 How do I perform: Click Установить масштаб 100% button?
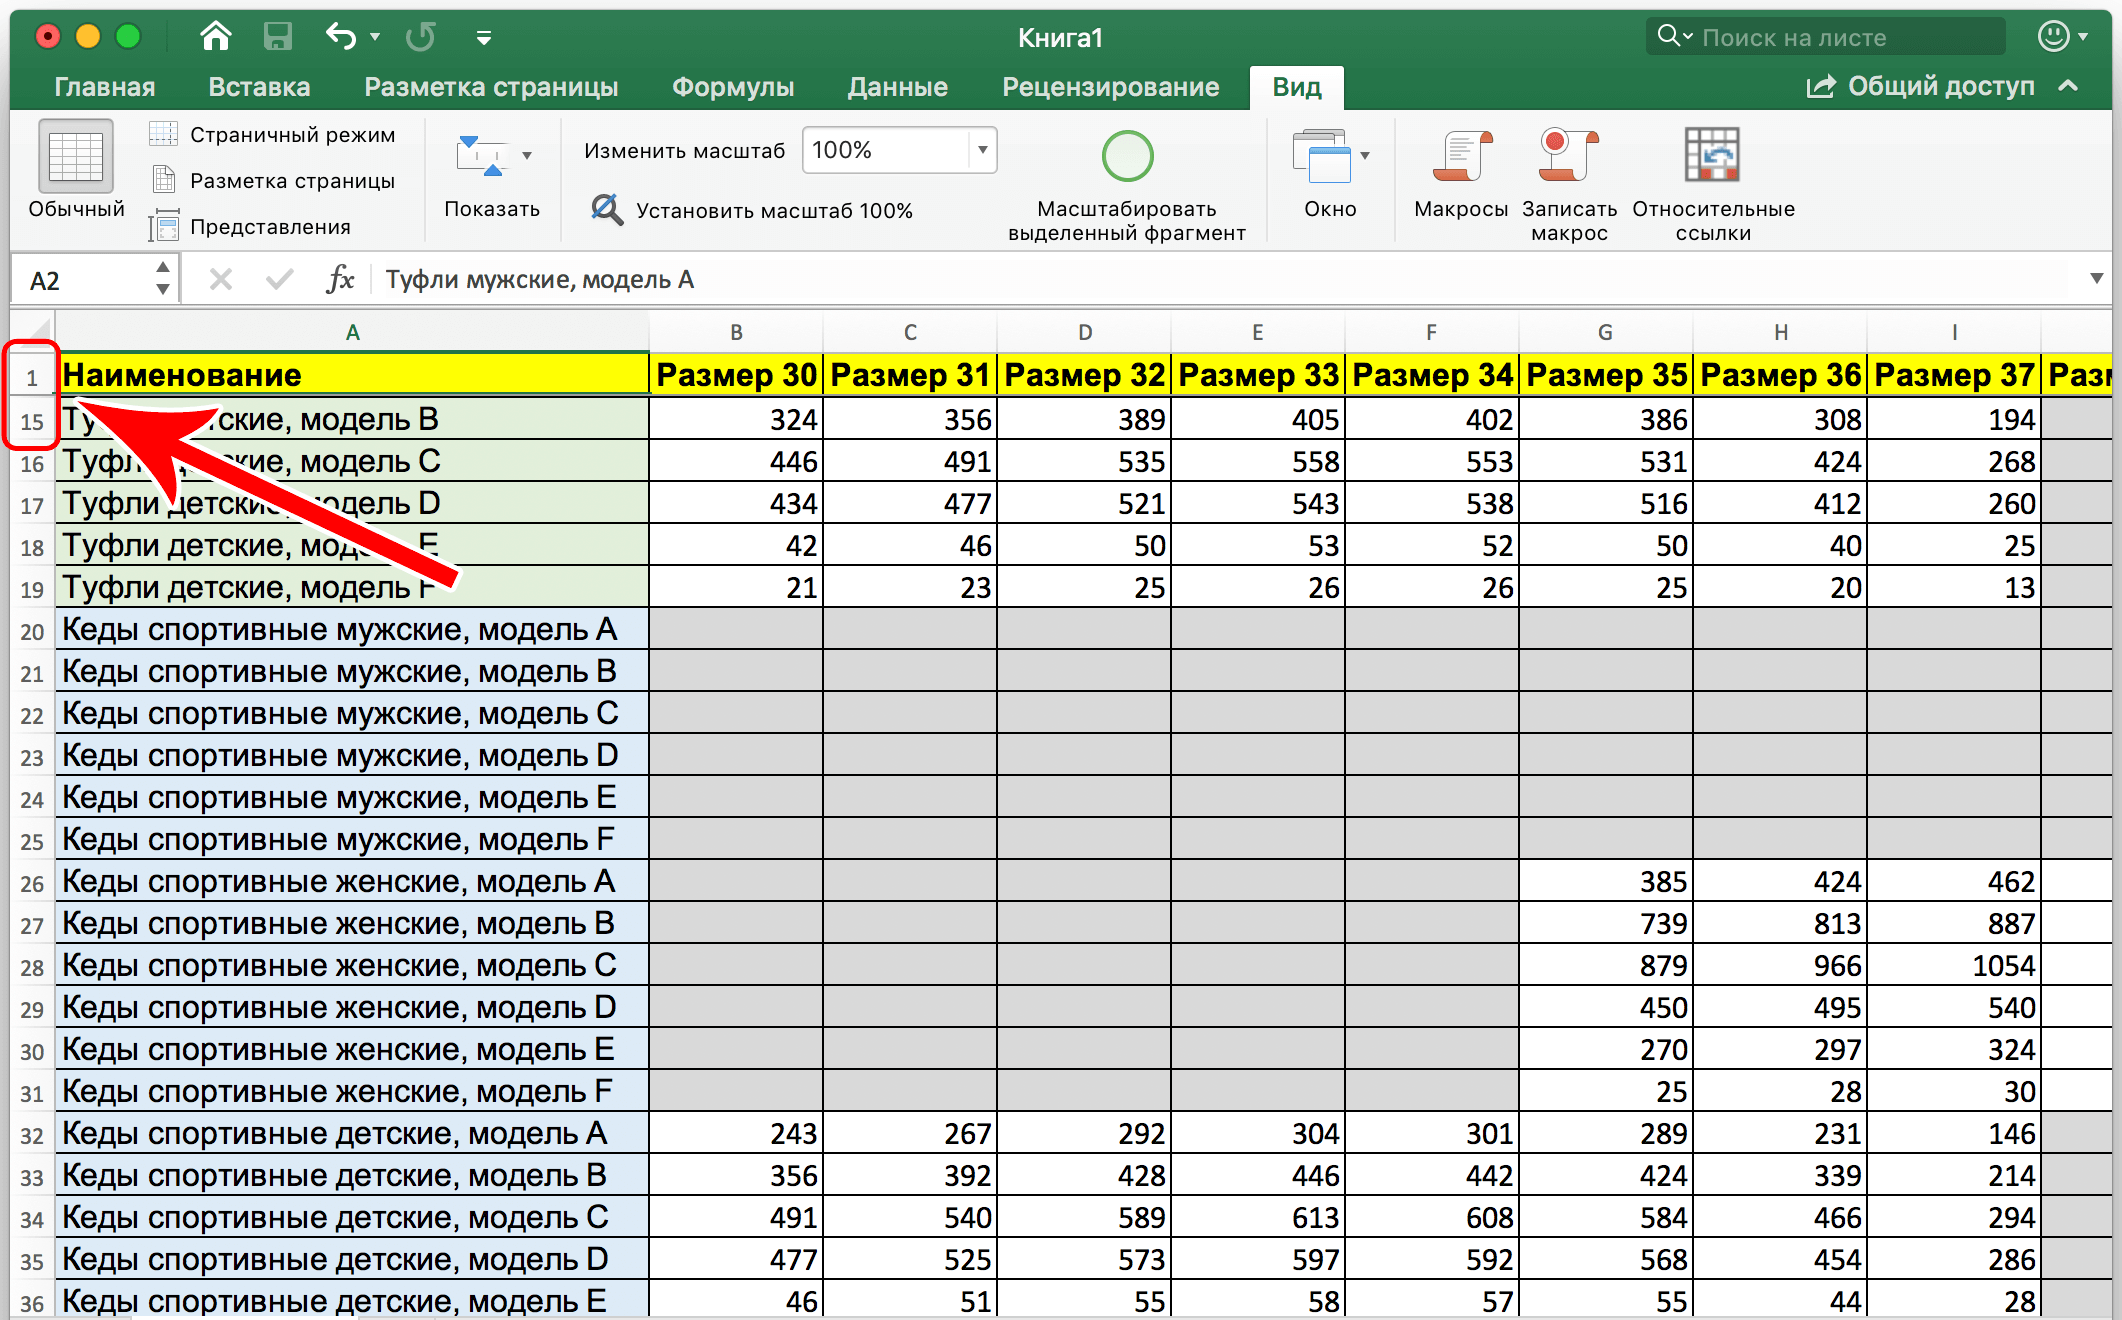tap(752, 210)
